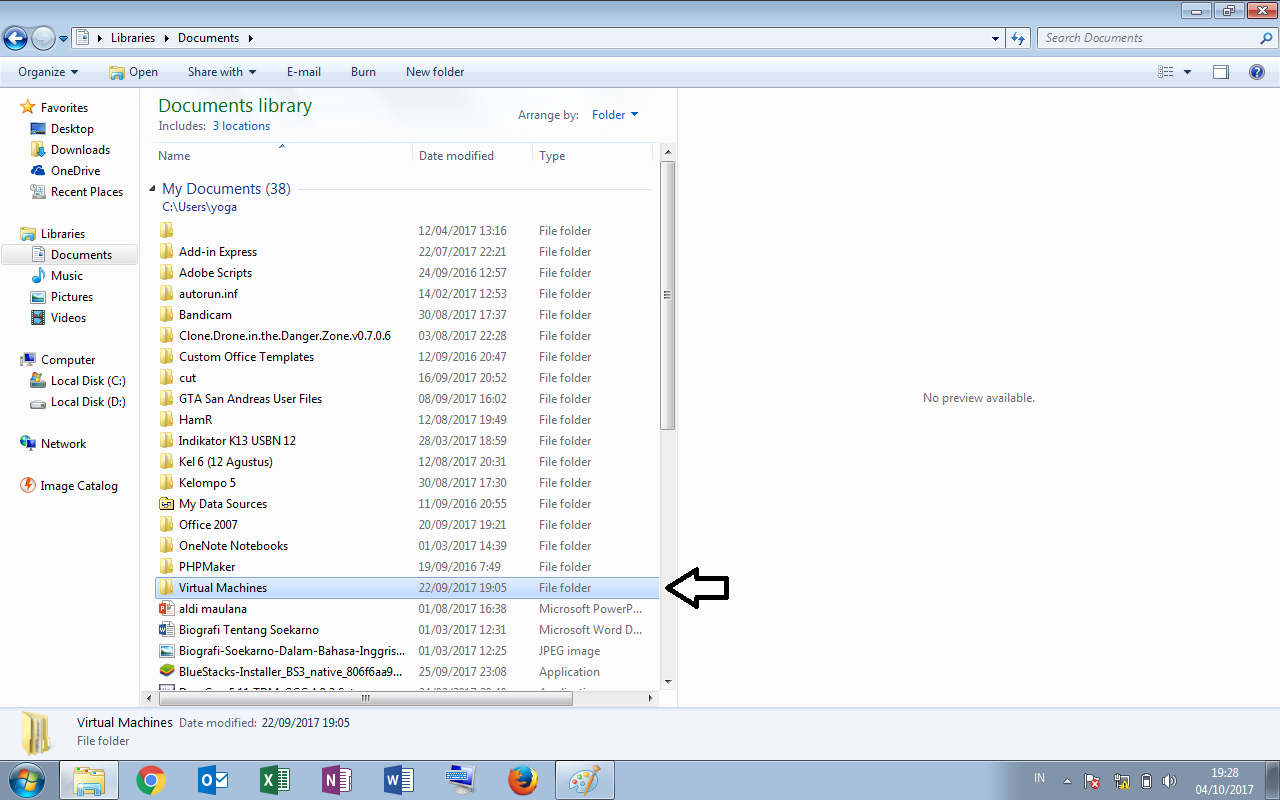The image size is (1280, 800).
Task: Open Microsoft Word from the taskbar
Action: (x=399, y=780)
